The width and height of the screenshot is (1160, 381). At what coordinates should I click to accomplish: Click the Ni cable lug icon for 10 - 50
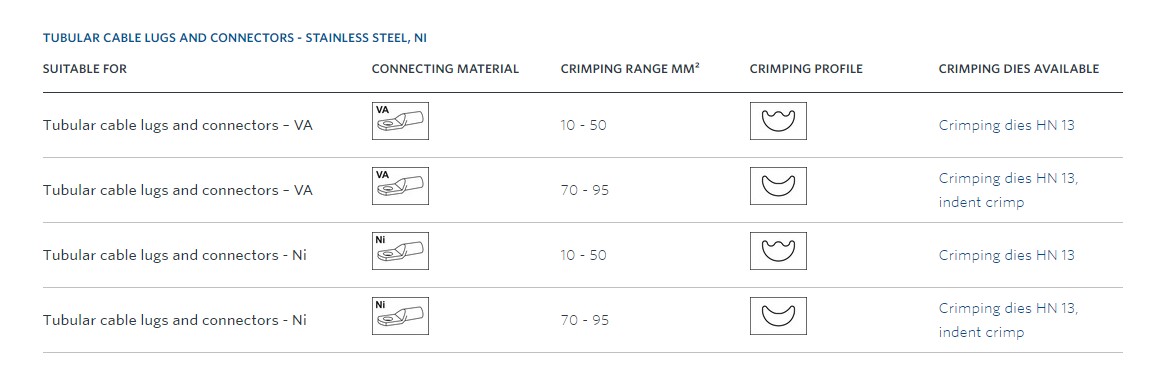pyautogui.click(x=400, y=252)
